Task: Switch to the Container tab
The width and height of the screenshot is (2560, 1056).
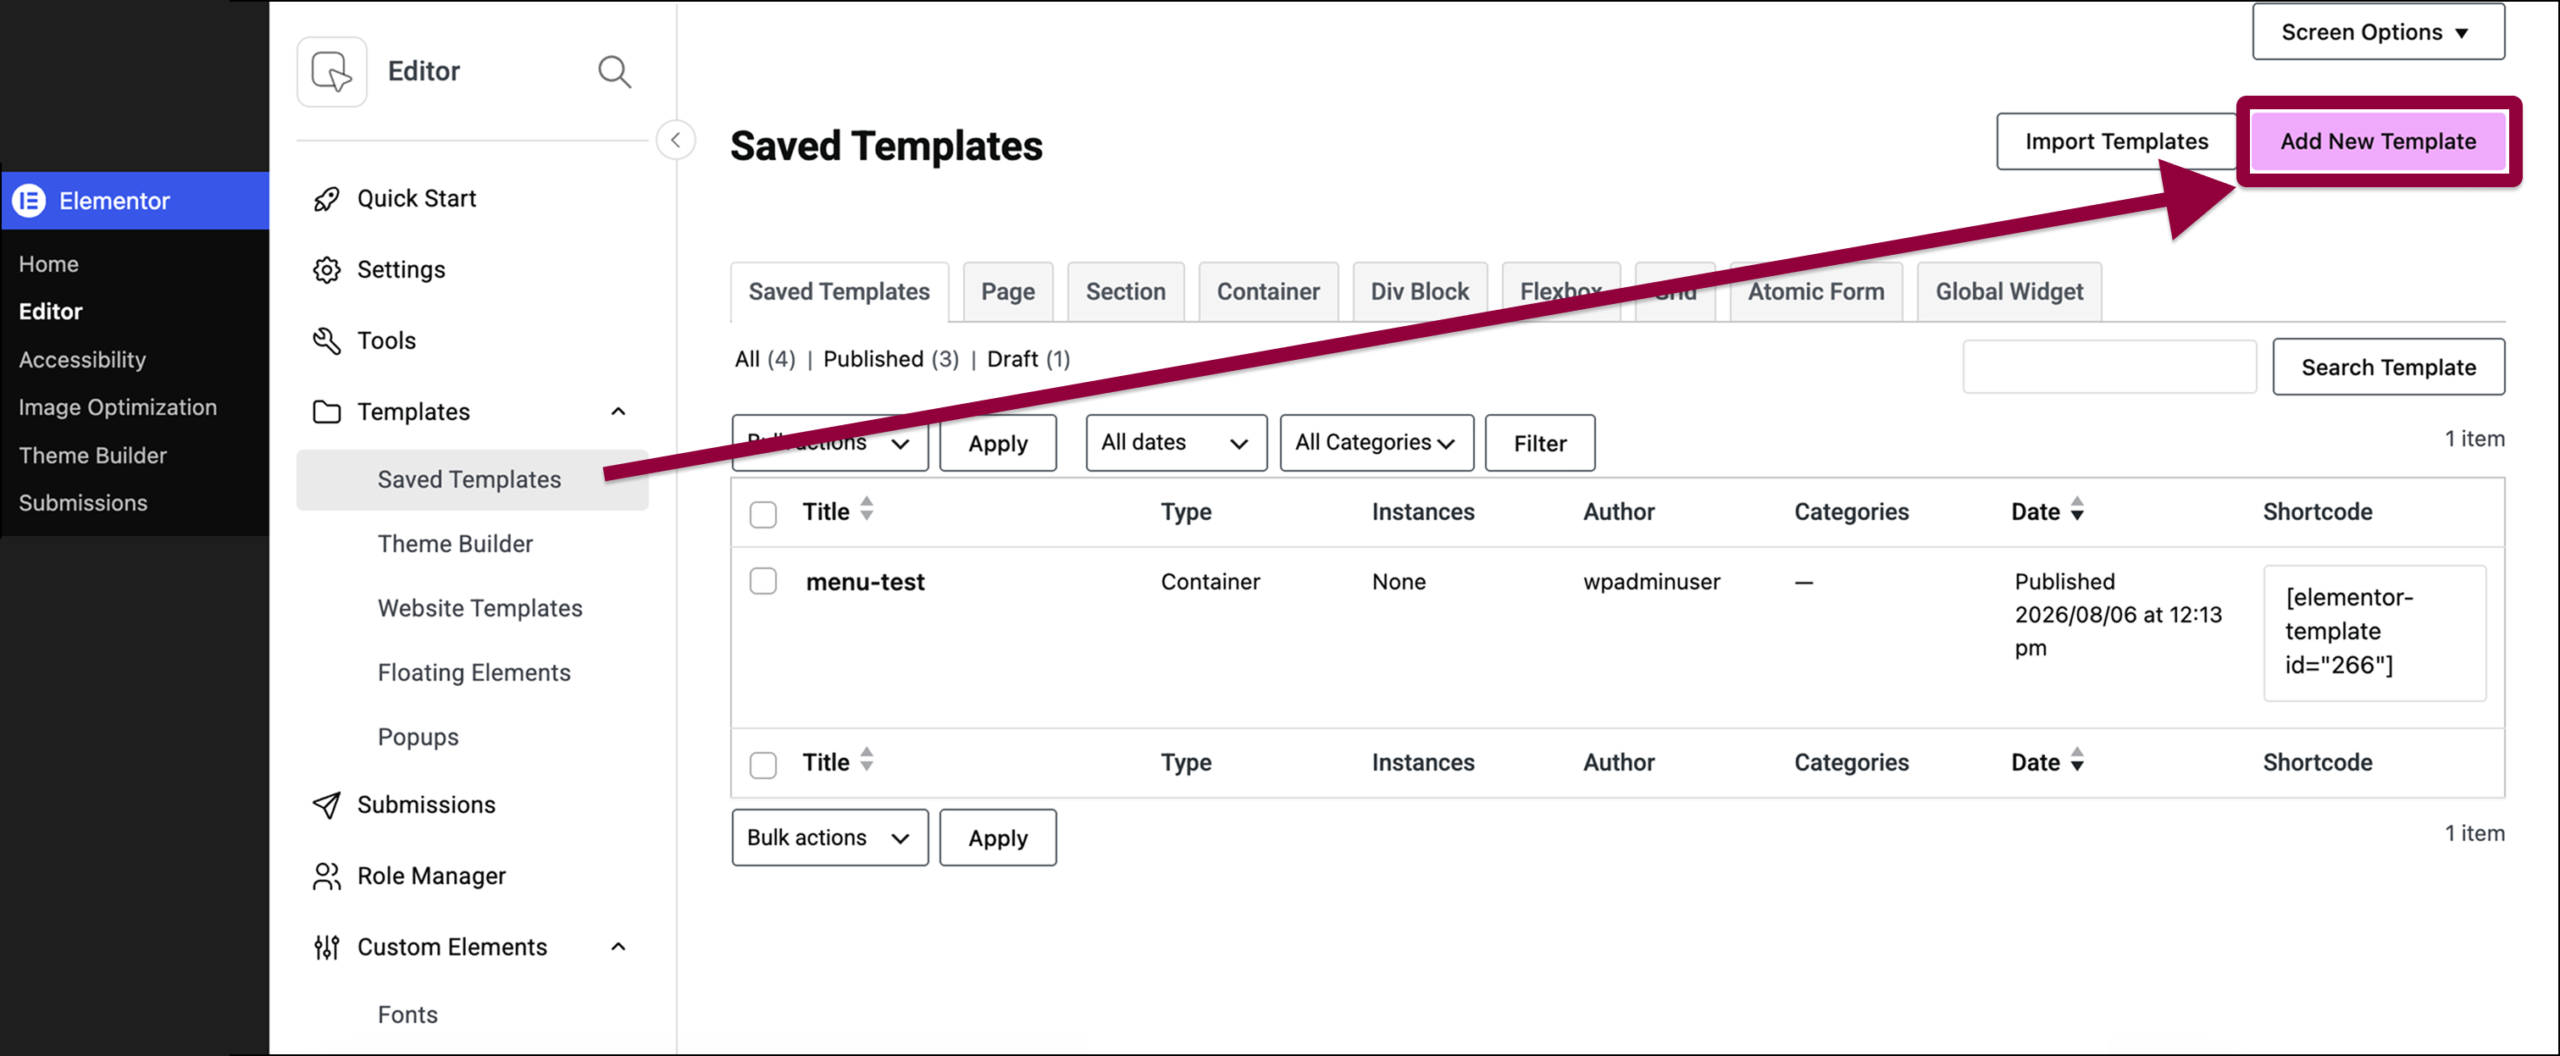Action: click(x=1267, y=292)
